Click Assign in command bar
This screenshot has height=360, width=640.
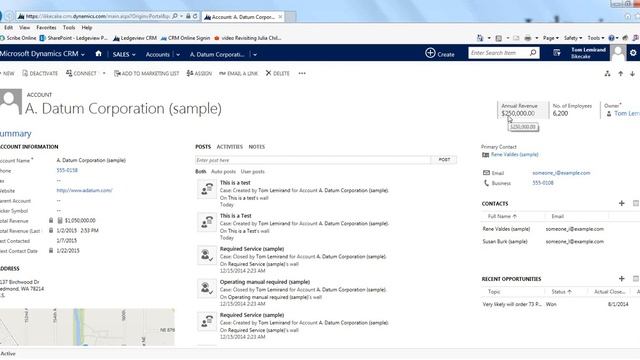click(x=199, y=73)
